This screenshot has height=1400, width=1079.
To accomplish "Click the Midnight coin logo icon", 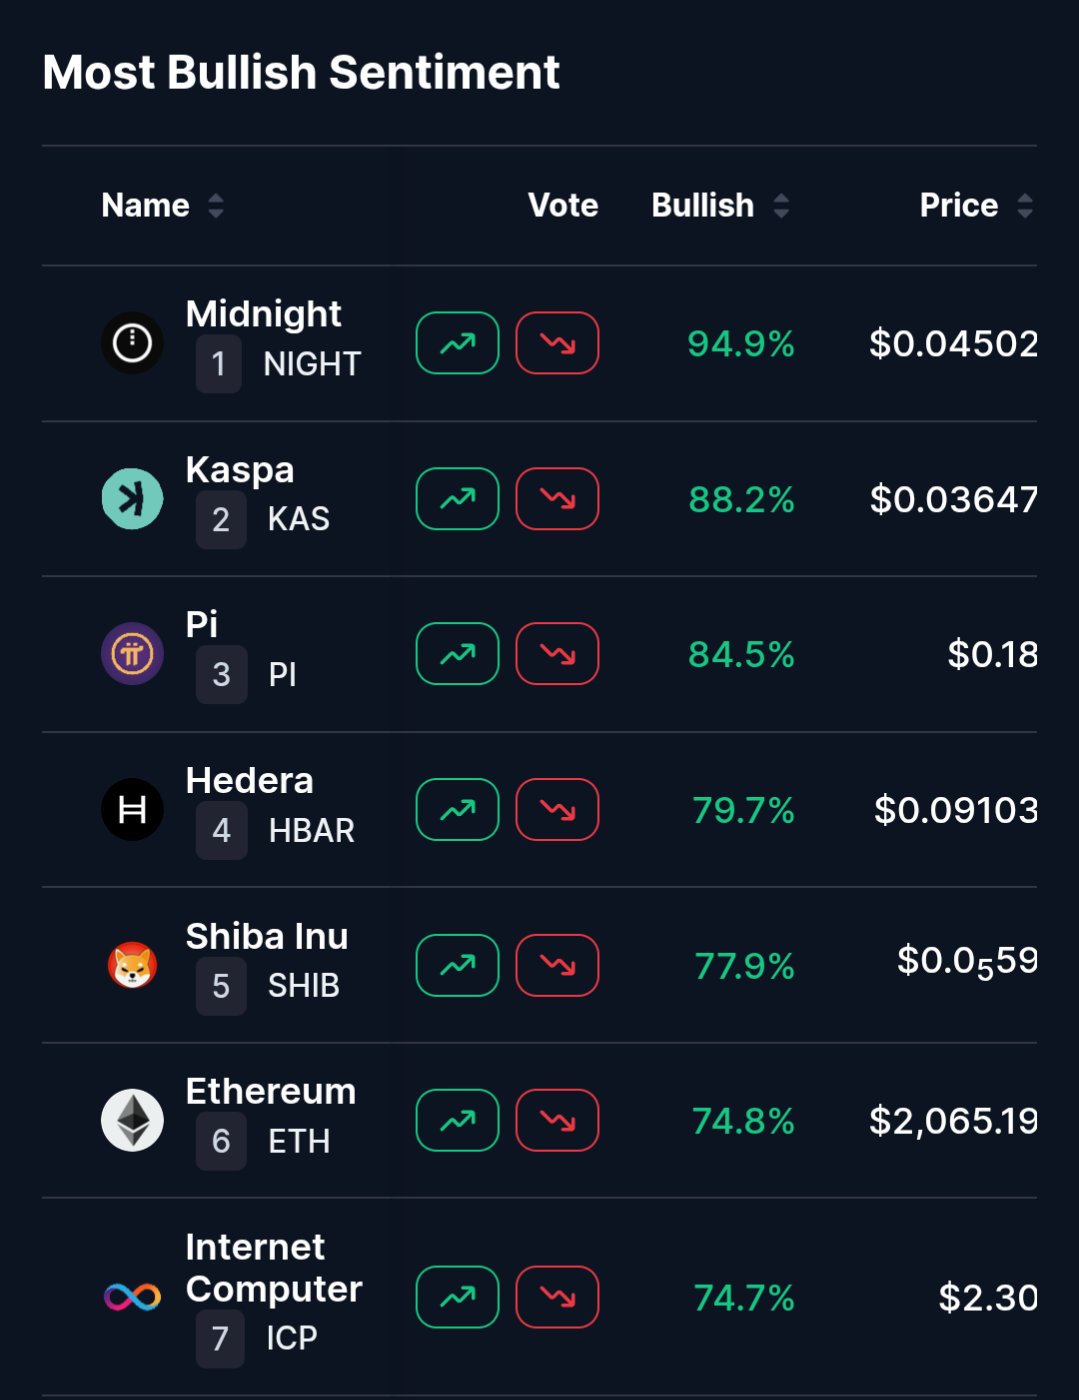I will (132, 343).
